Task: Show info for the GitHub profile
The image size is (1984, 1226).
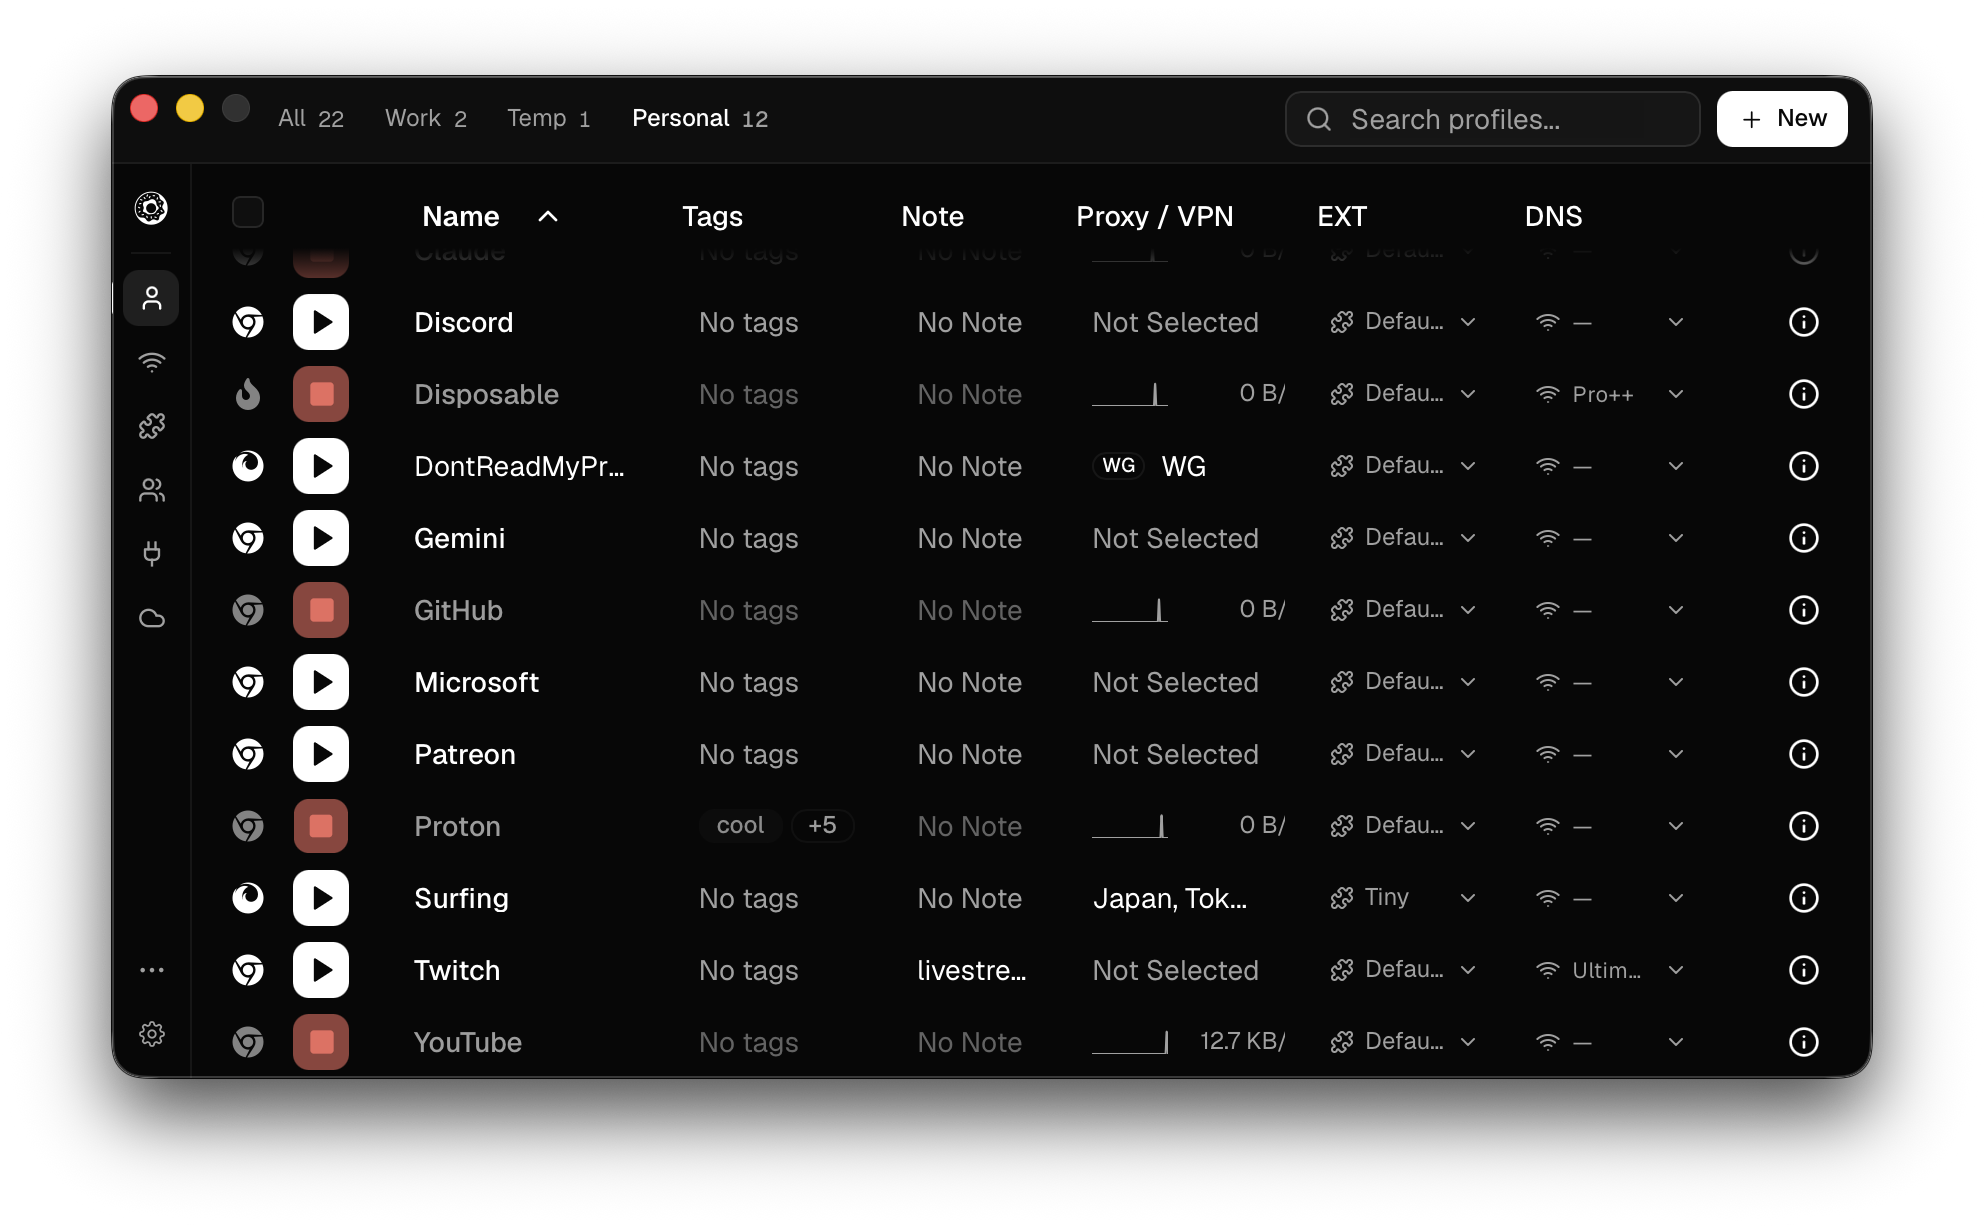Action: [x=1803, y=610]
